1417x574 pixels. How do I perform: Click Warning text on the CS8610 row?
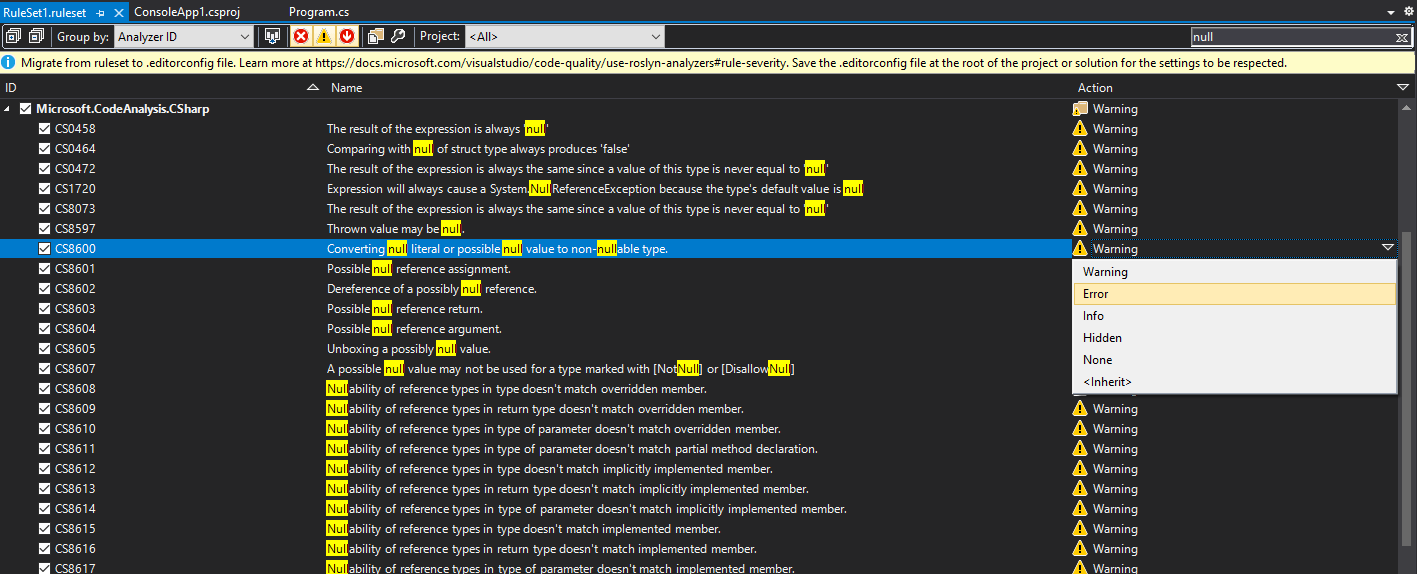[x=1115, y=429]
